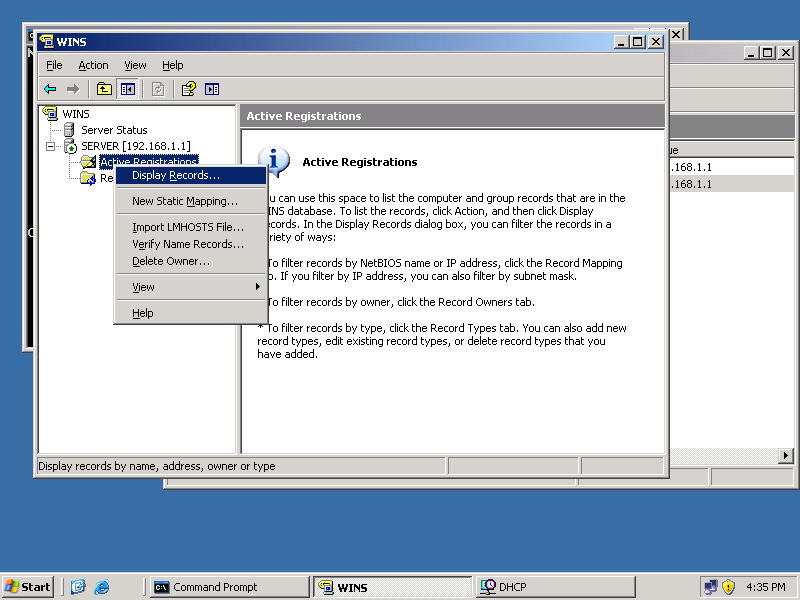Click the Back arrow toolbar icon
The height and width of the screenshot is (600, 800).
point(50,89)
